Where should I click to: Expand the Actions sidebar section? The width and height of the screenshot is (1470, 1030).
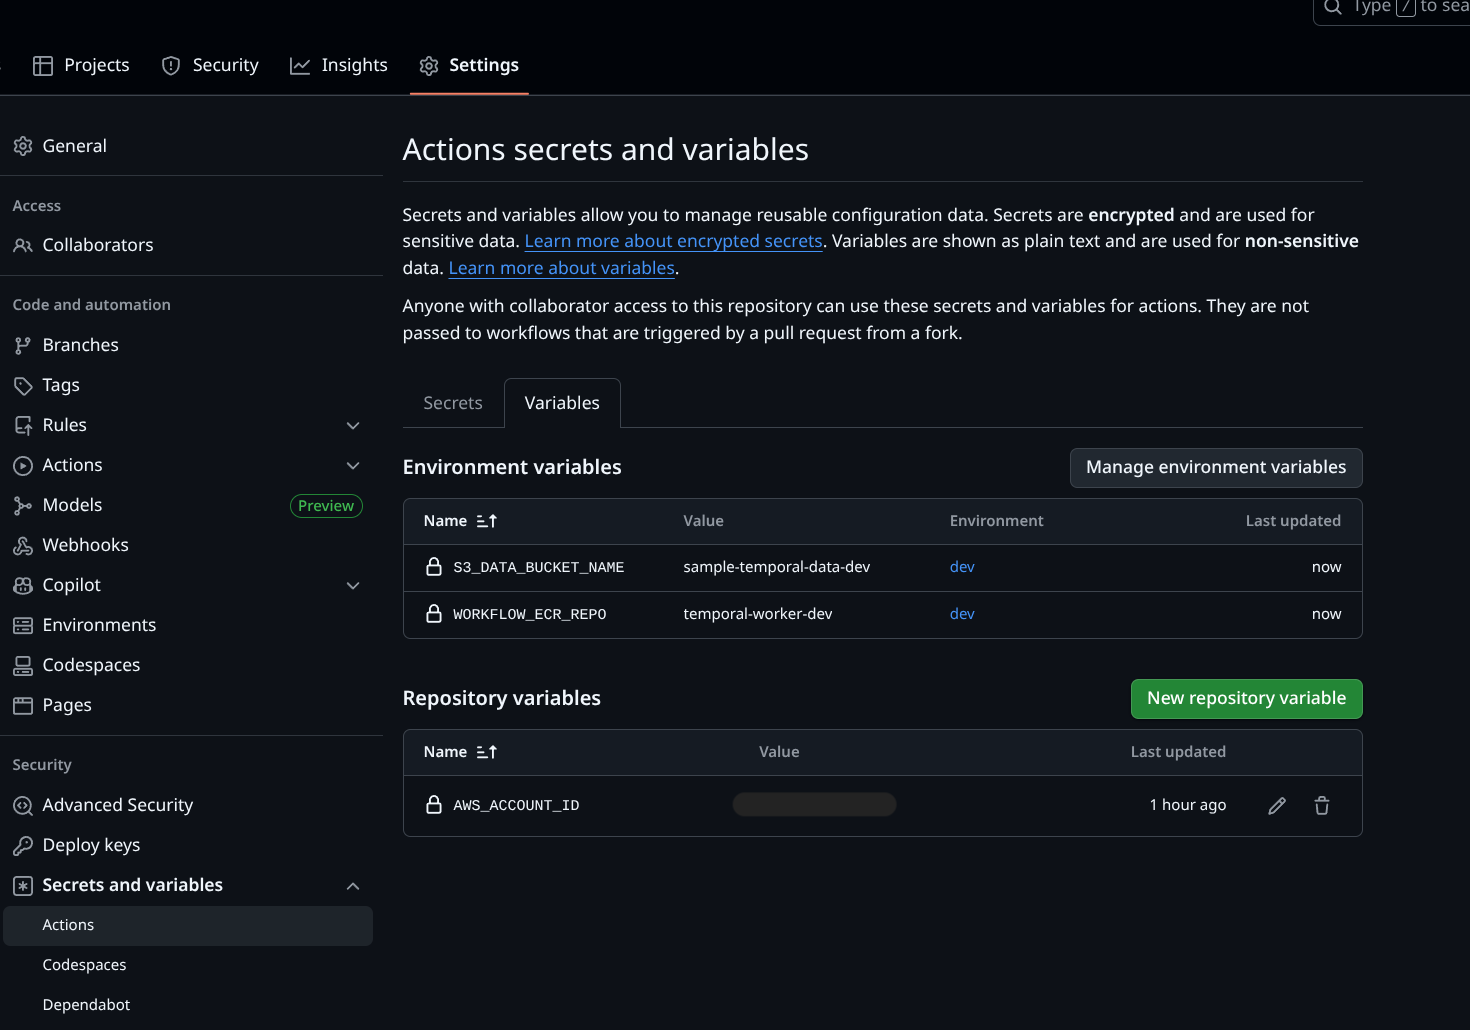[352, 465]
